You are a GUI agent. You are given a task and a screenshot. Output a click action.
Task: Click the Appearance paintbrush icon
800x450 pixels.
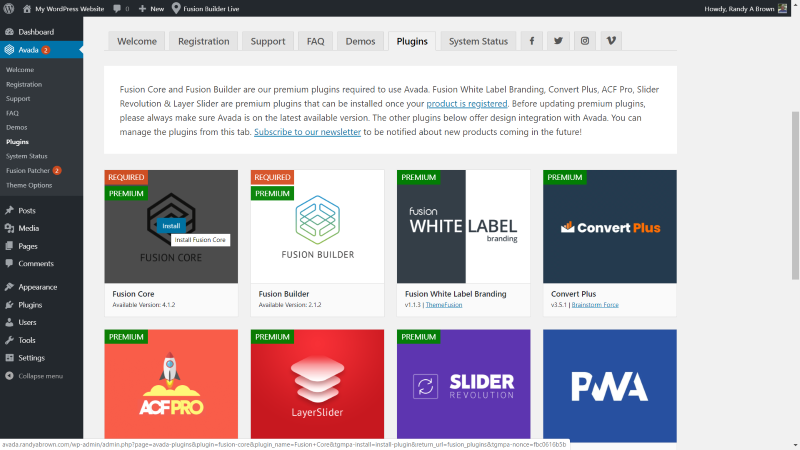click(x=9, y=287)
